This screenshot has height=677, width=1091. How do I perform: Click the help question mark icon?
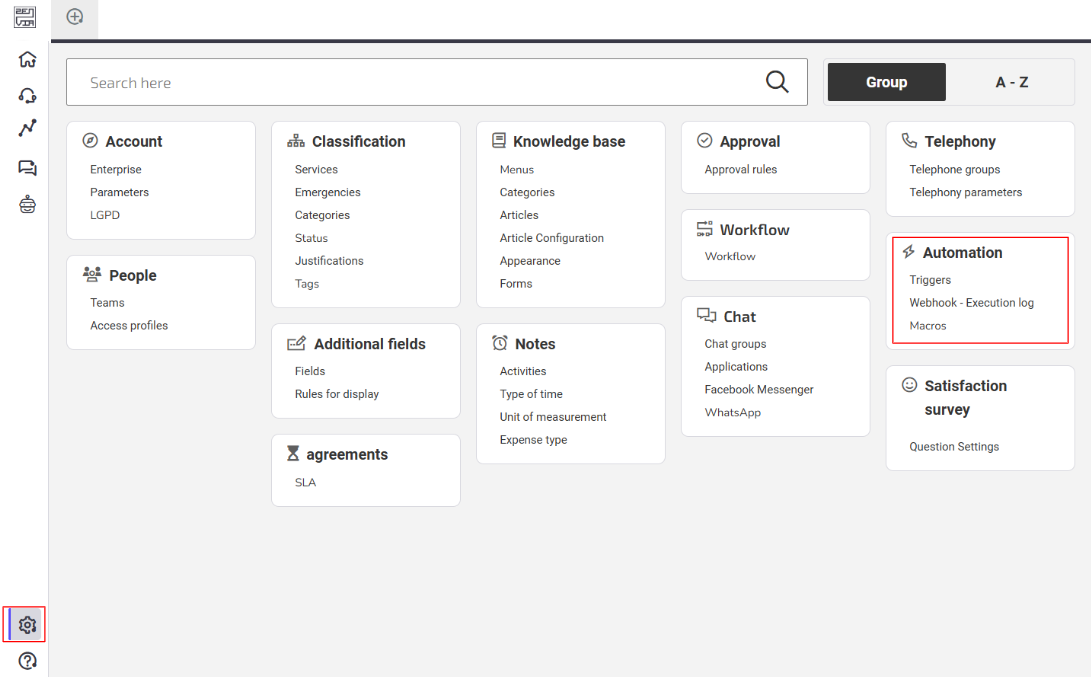click(27, 661)
